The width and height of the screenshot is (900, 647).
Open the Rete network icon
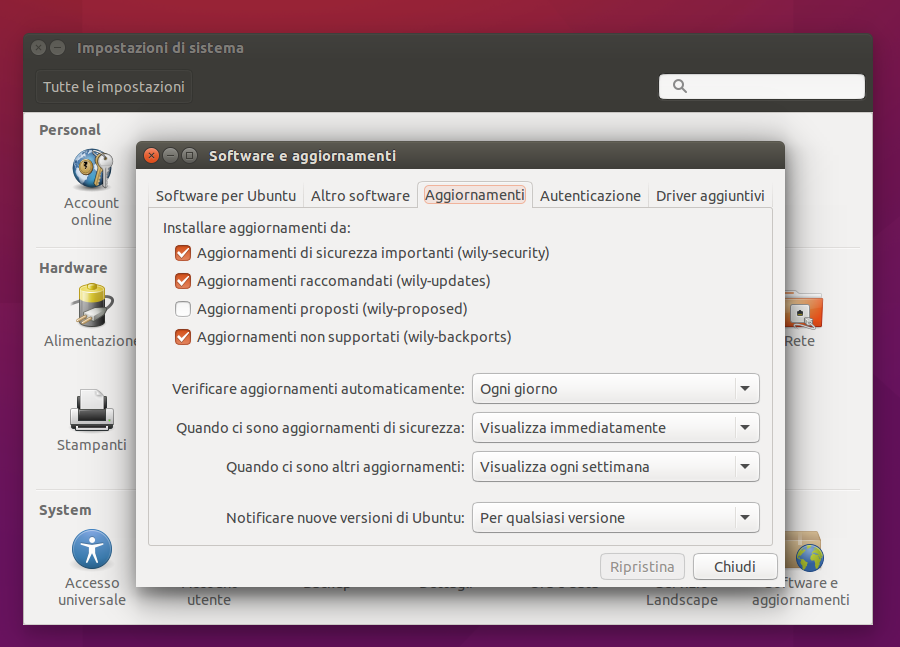[x=803, y=310]
